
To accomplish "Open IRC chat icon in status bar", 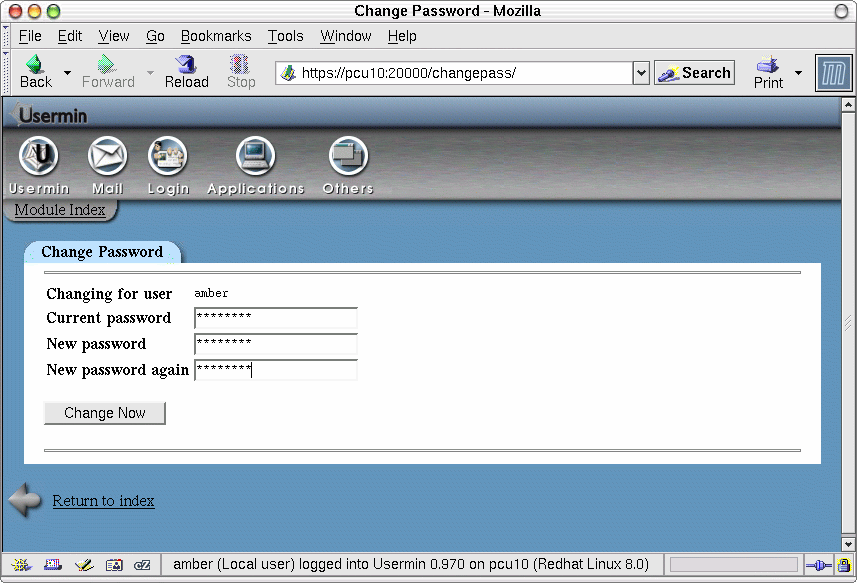I will (142, 565).
